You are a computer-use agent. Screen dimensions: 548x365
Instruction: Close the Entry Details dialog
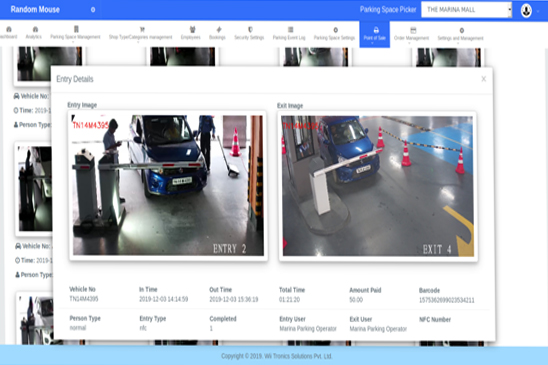(484, 79)
